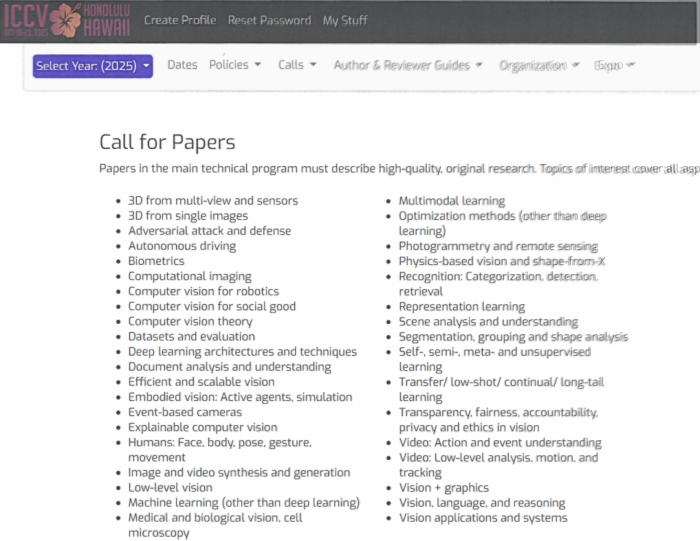700x541 pixels.
Task: Click 'Computer vision for robotics' topic
Action: [x=204, y=291]
